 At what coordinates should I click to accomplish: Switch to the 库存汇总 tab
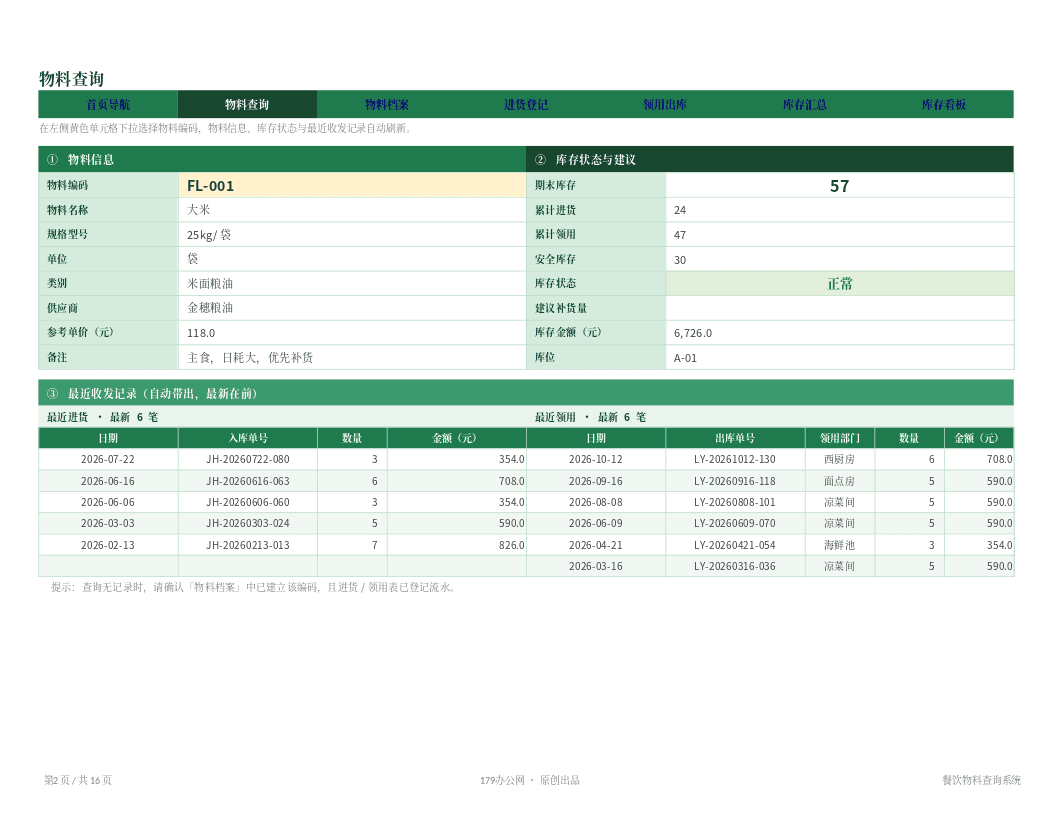805,104
